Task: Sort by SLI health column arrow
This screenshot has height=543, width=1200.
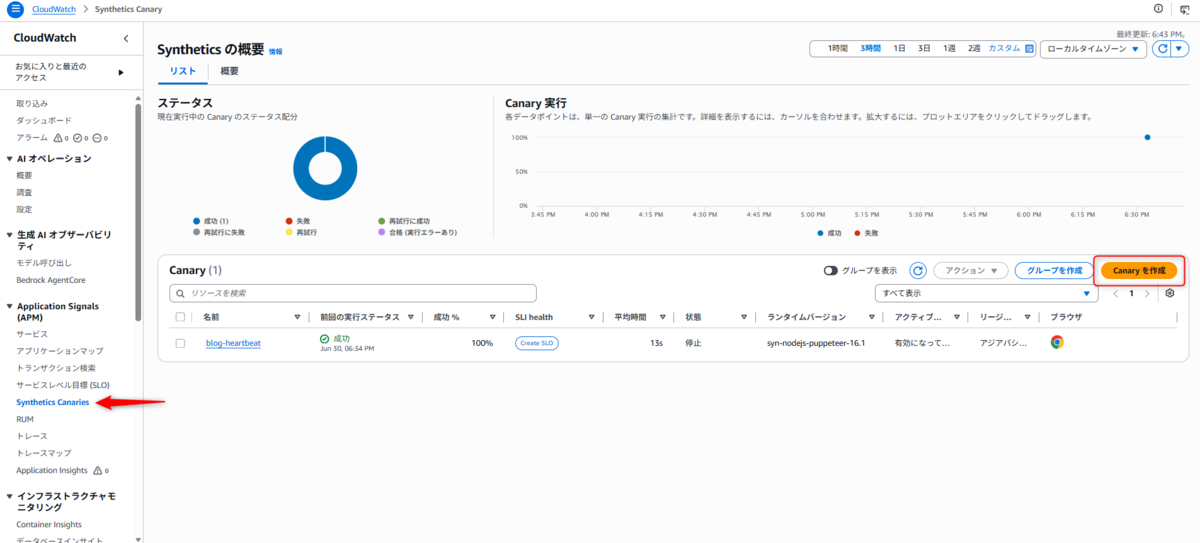Action: [591, 317]
